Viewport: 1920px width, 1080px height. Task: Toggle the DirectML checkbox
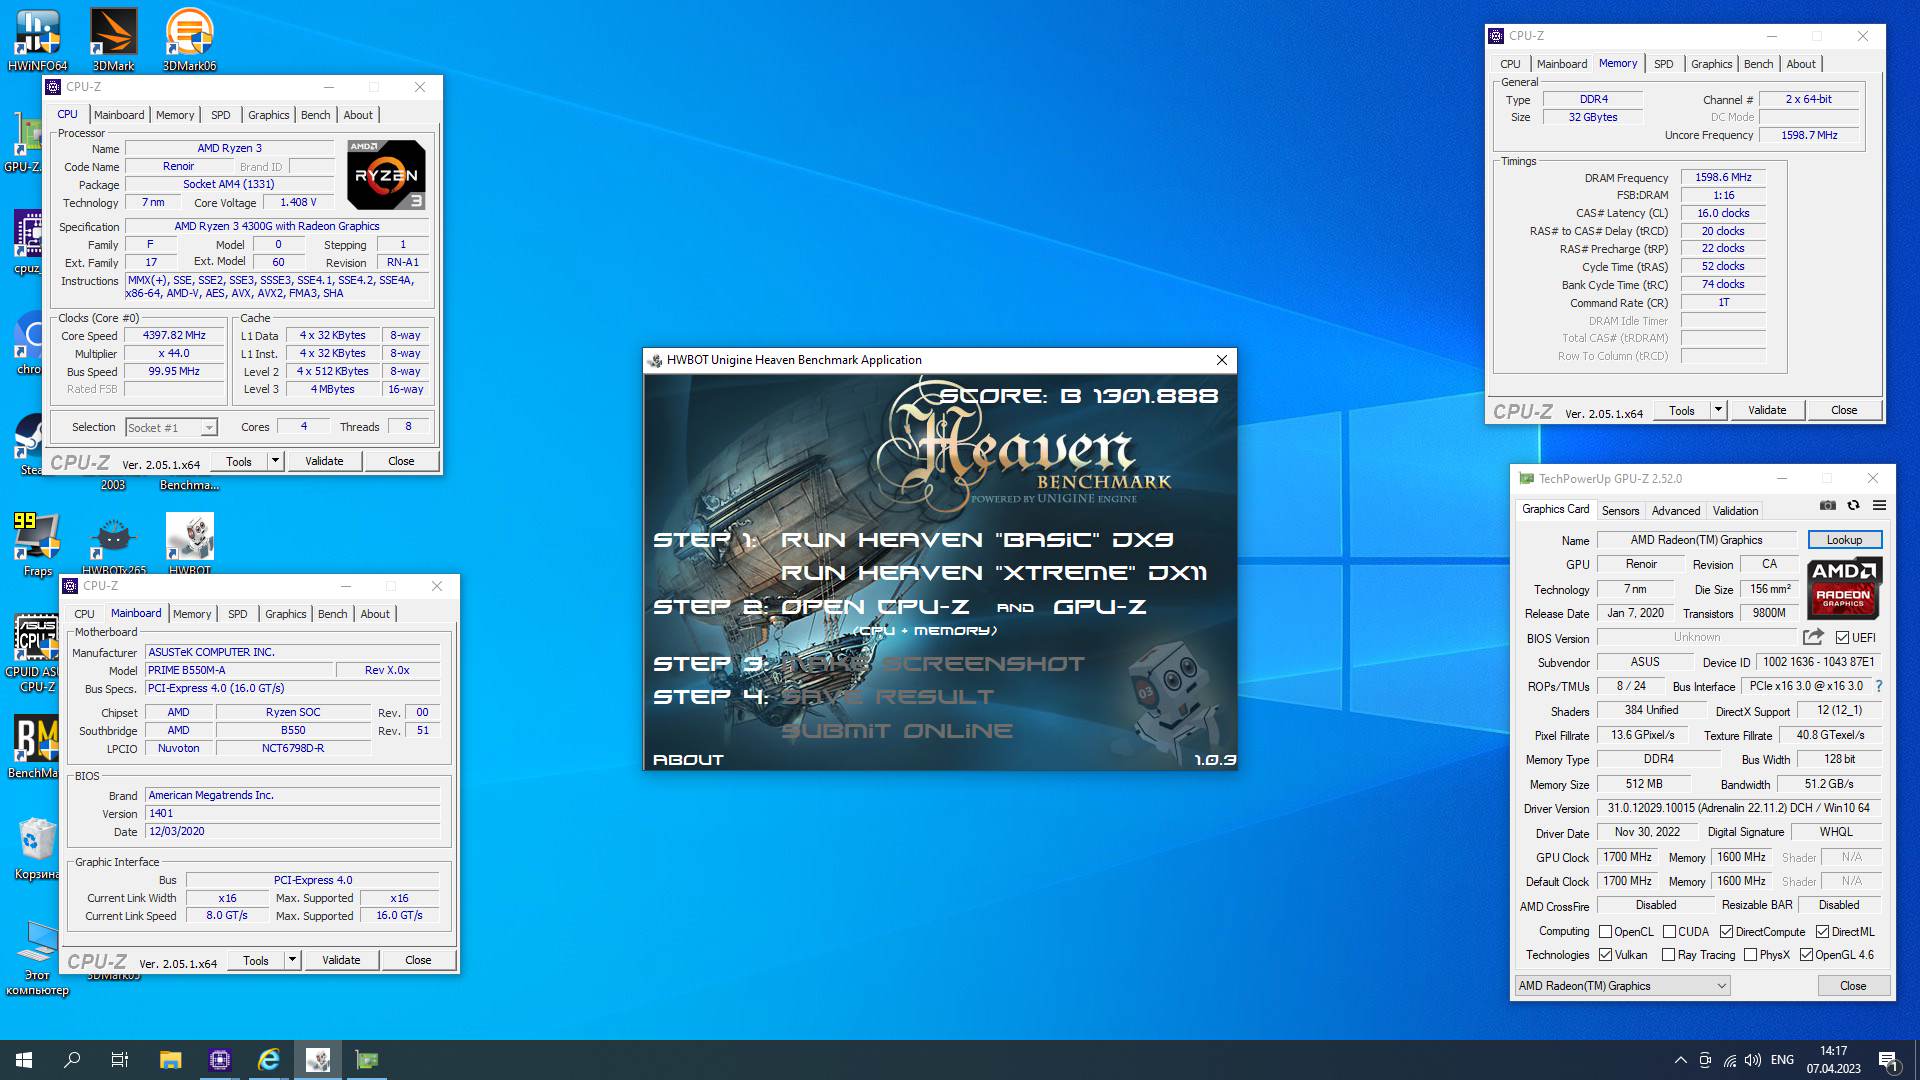click(x=1822, y=932)
